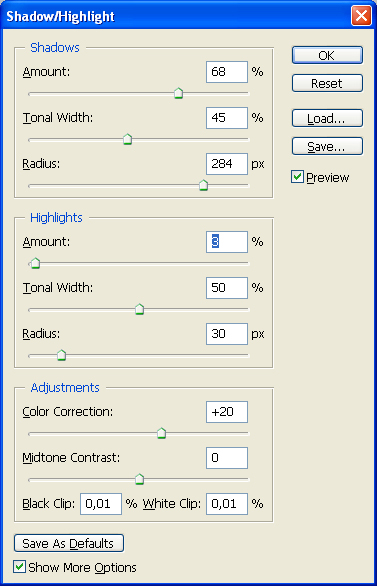
Task: Uncheck Show More Options
Action: pyautogui.click(x=19, y=567)
